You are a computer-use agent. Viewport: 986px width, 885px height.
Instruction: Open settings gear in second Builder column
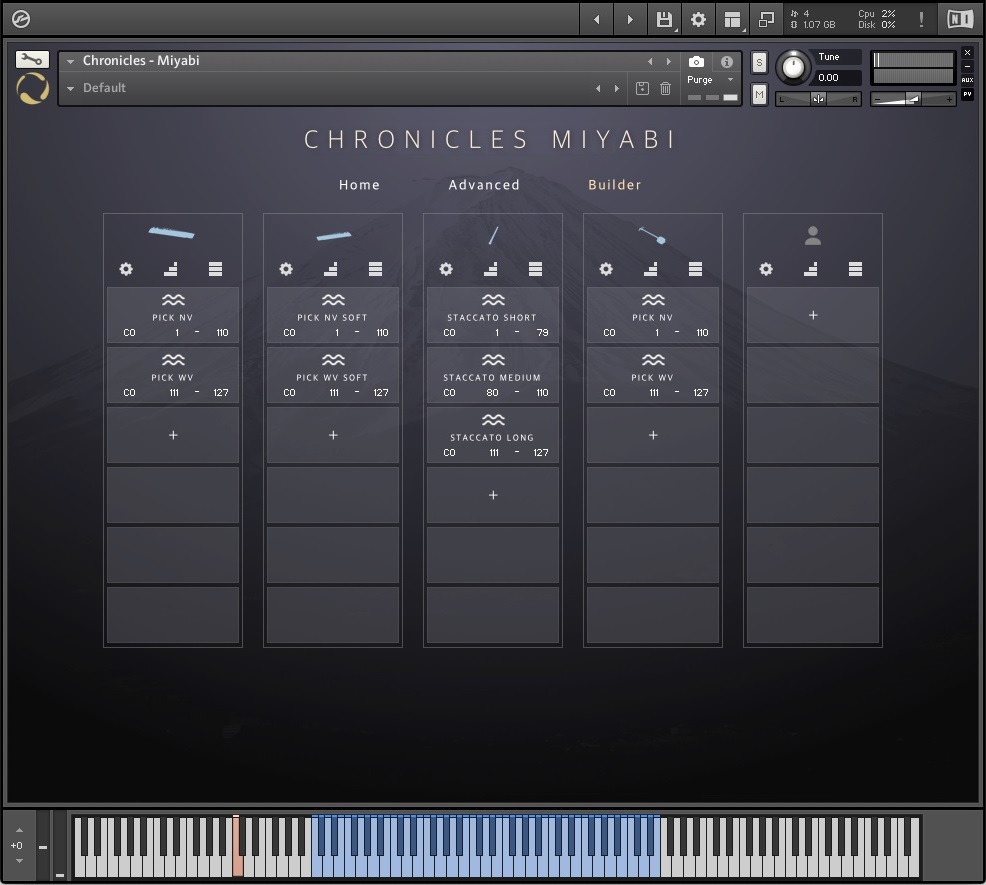pyautogui.click(x=286, y=269)
